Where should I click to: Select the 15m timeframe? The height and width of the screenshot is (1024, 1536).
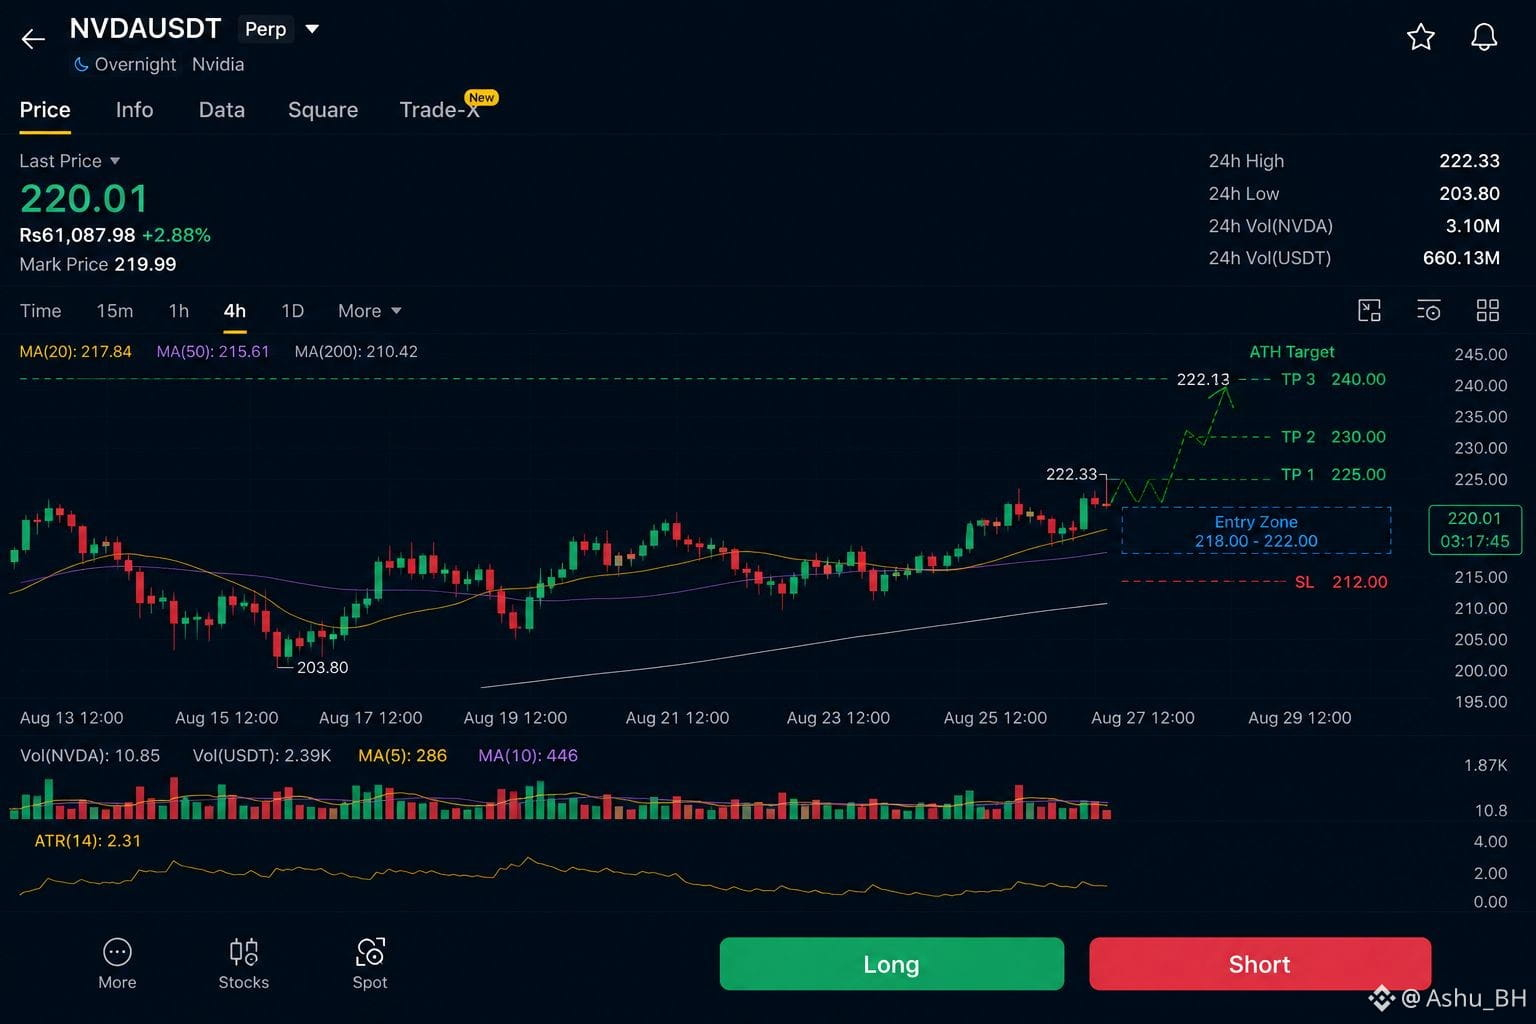click(x=115, y=311)
